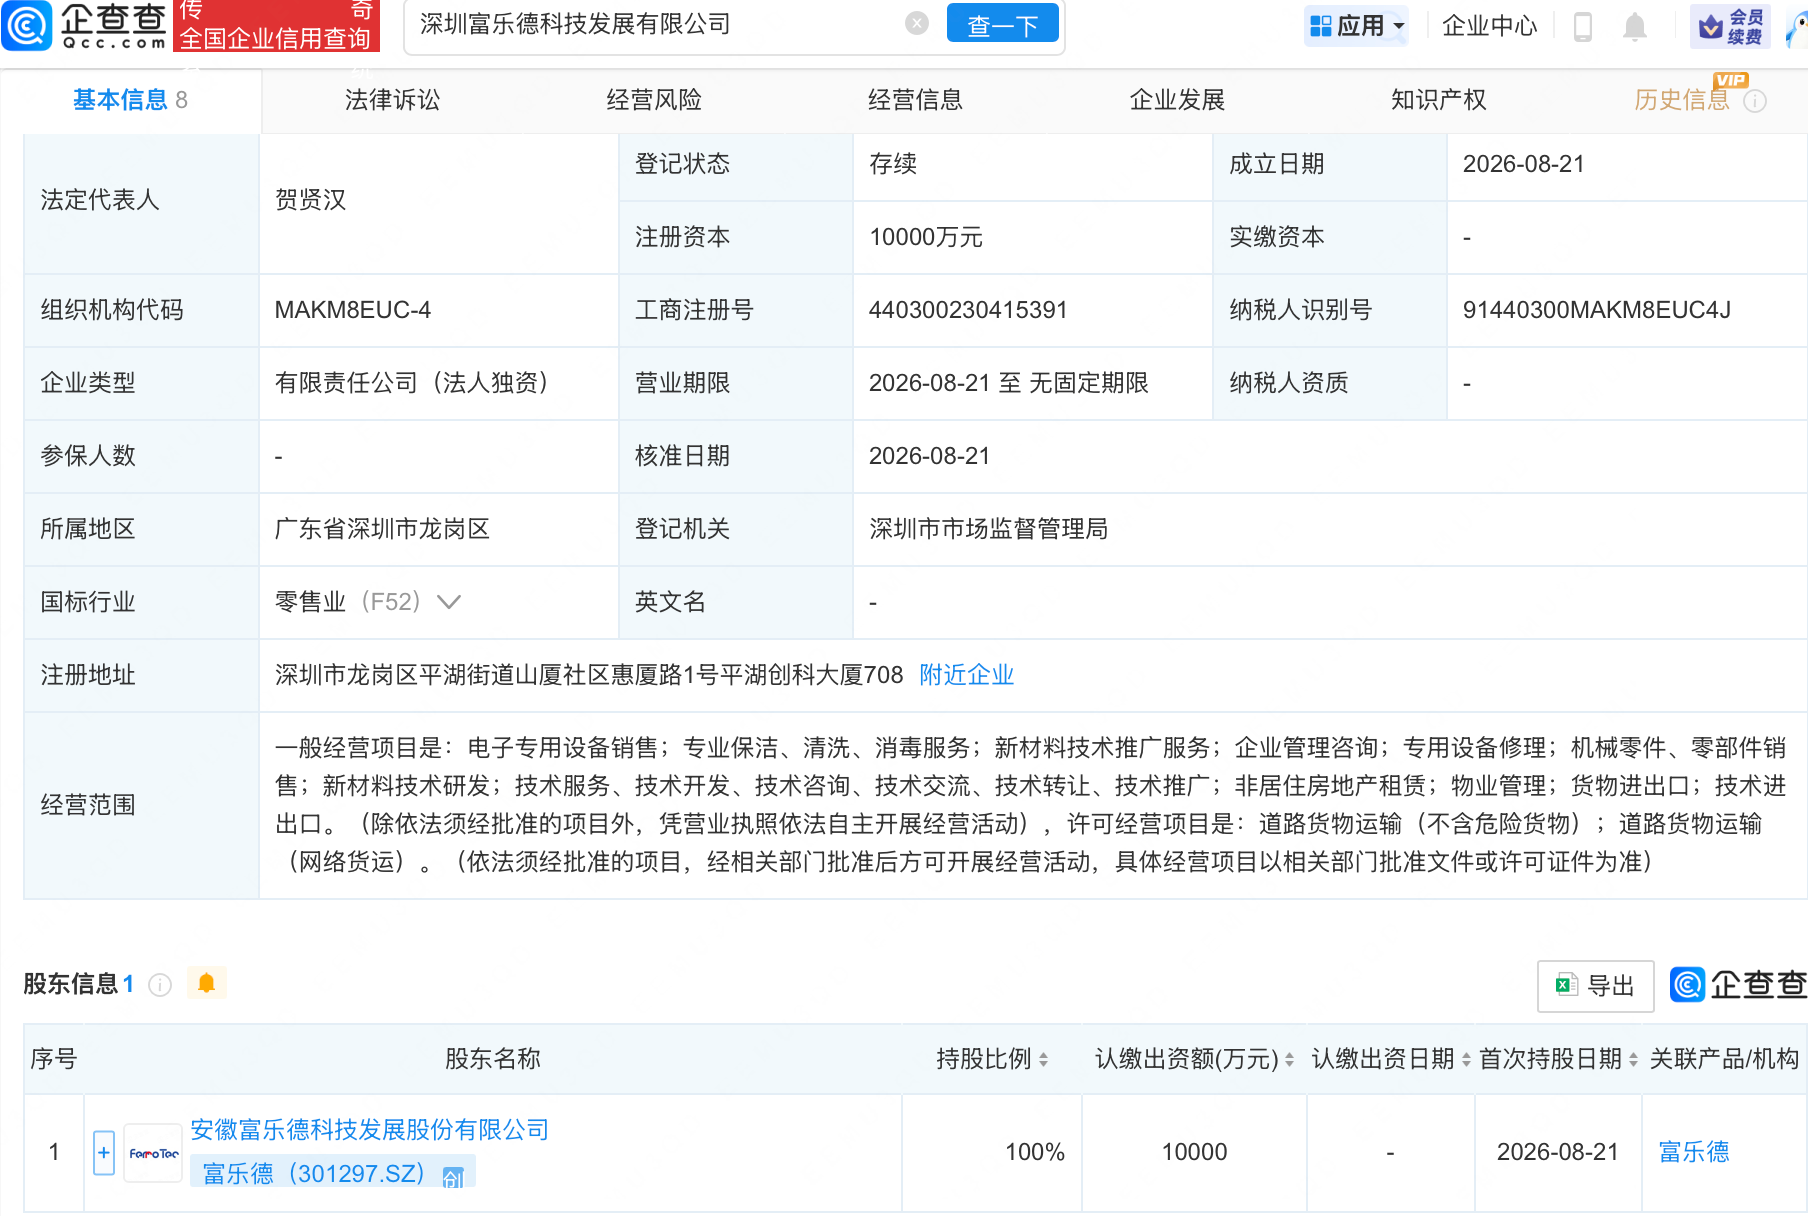Viewport: 1808px width, 1216px height.
Task: Open related product 富乐德 link
Action: pyautogui.click(x=1693, y=1152)
